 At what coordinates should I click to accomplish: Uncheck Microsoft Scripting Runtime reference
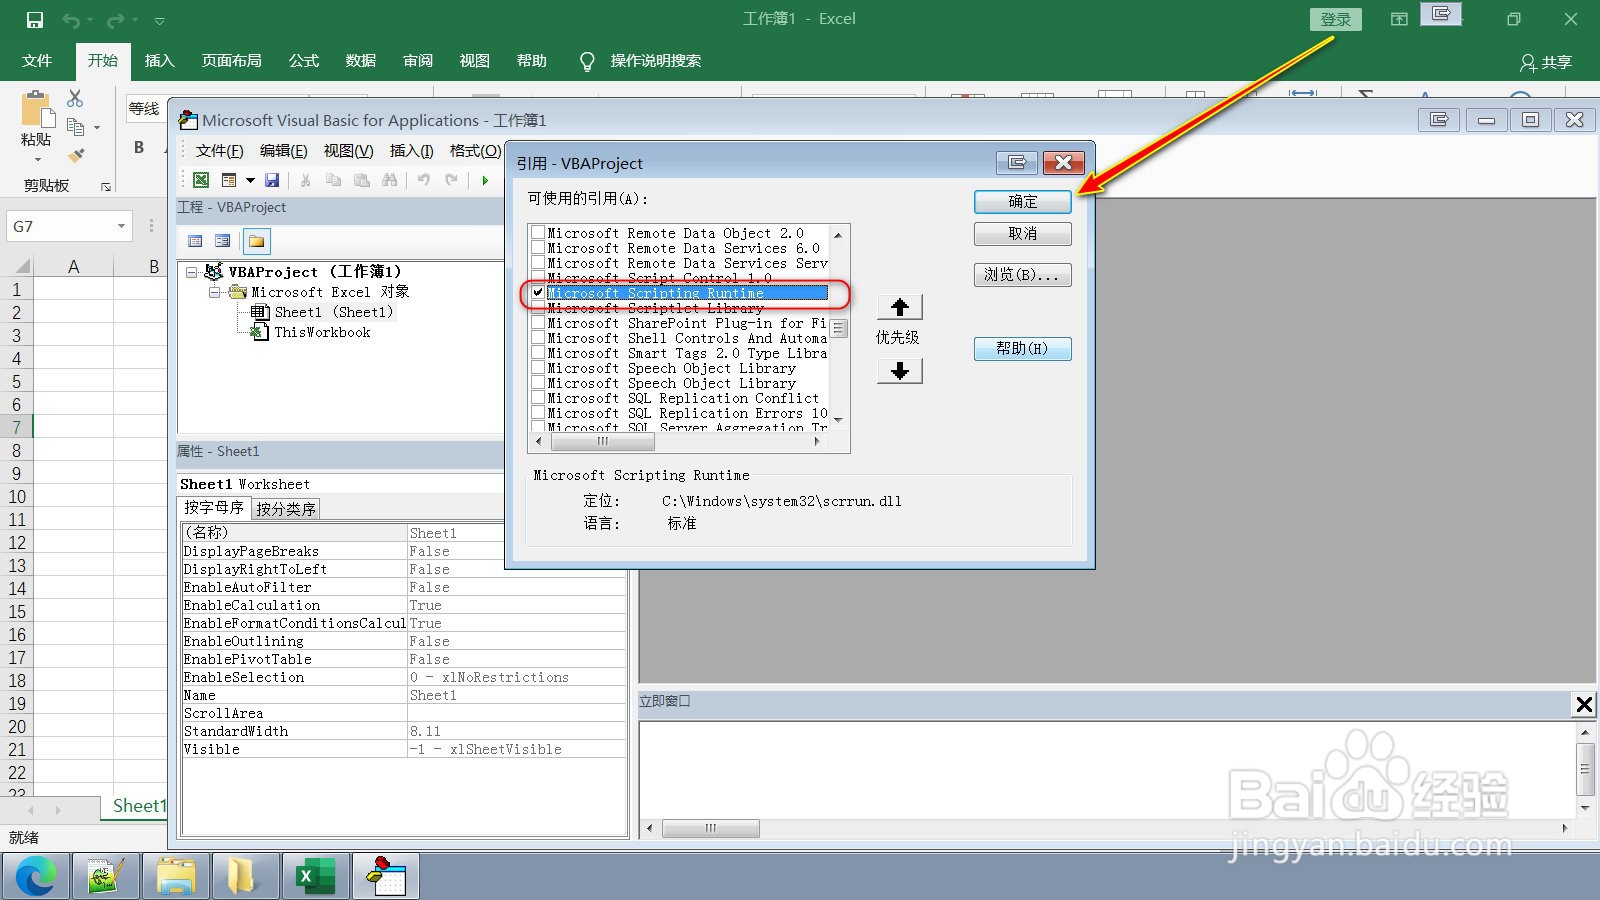pyautogui.click(x=538, y=293)
